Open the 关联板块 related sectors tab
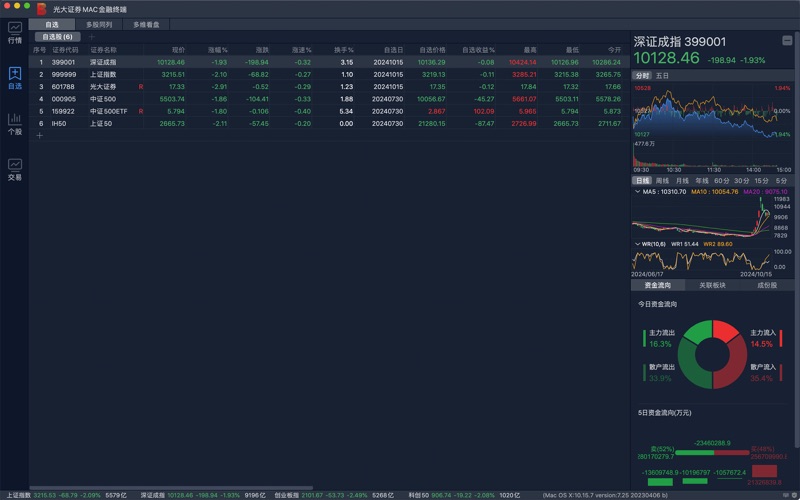Image resolution: width=800 pixels, height=500 pixels. (712, 285)
